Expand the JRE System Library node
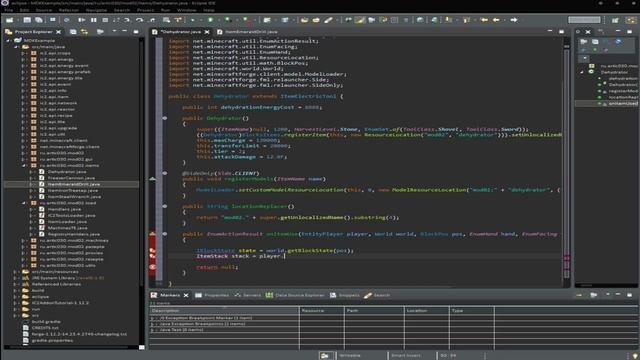640x360 pixels. pyautogui.click(x=16, y=278)
